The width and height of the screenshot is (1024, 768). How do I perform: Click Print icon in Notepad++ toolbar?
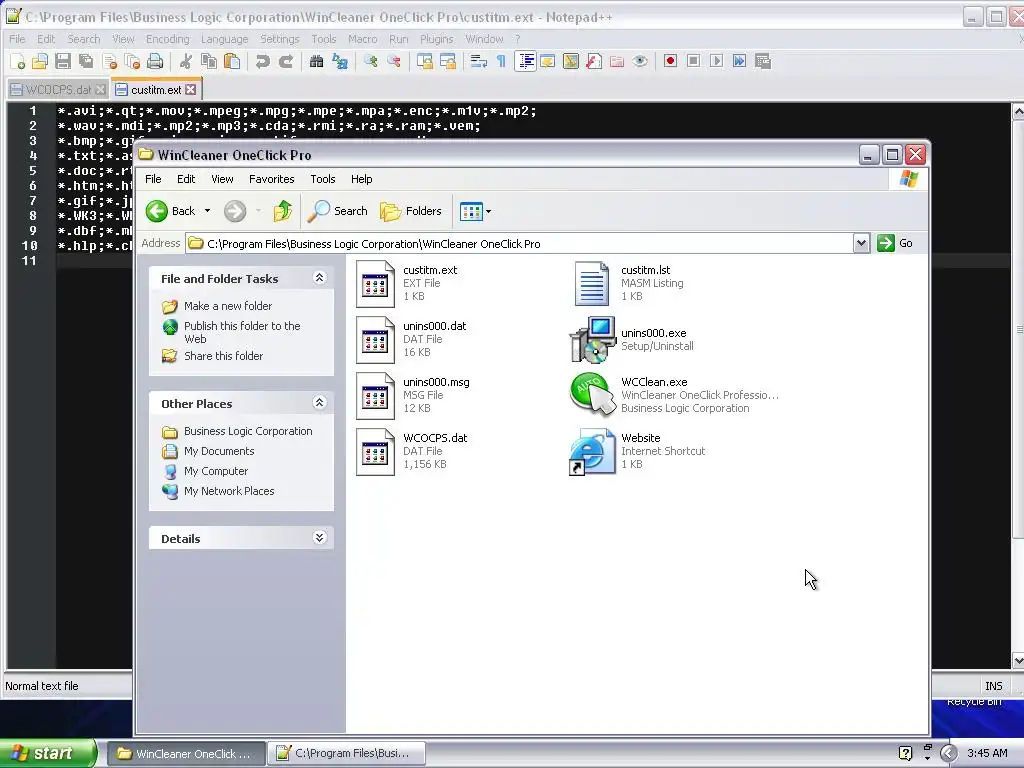155,61
